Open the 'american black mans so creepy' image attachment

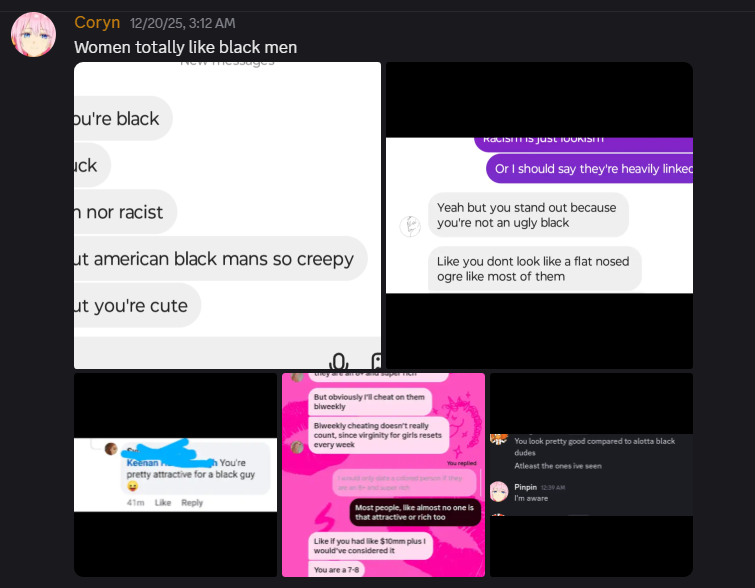(227, 215)
